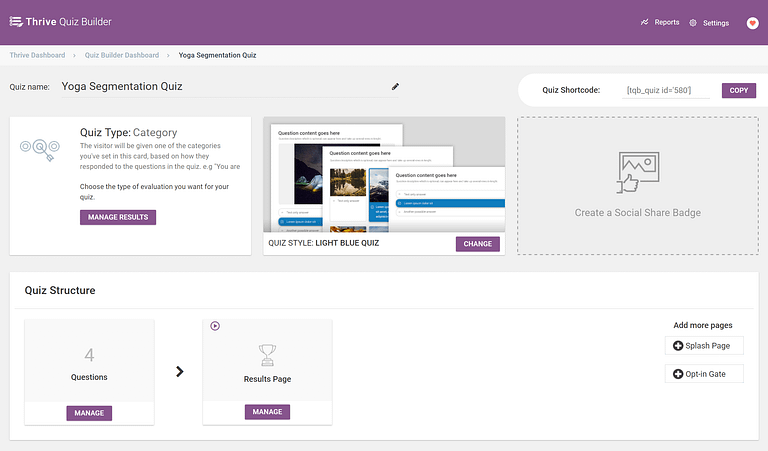This screenshot has width=768, height=451.
Task: Go to the Quiz Builder Dashboard breadcrumb
Action: [122, 55]
